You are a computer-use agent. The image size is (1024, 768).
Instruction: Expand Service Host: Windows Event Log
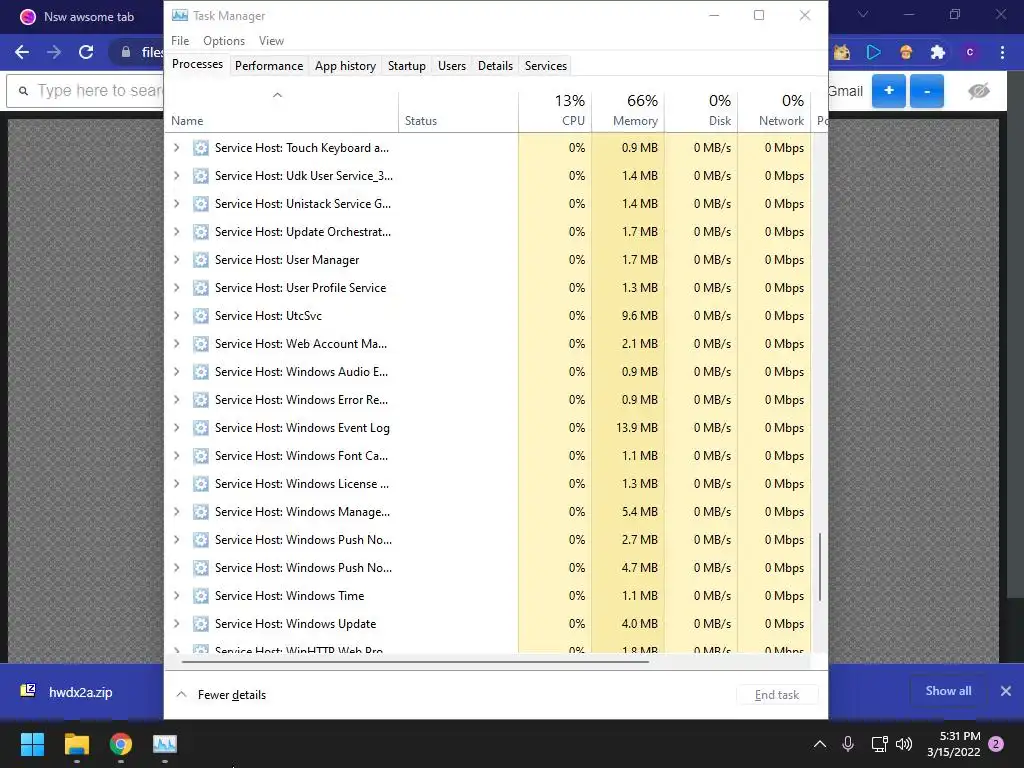[176, 428]
